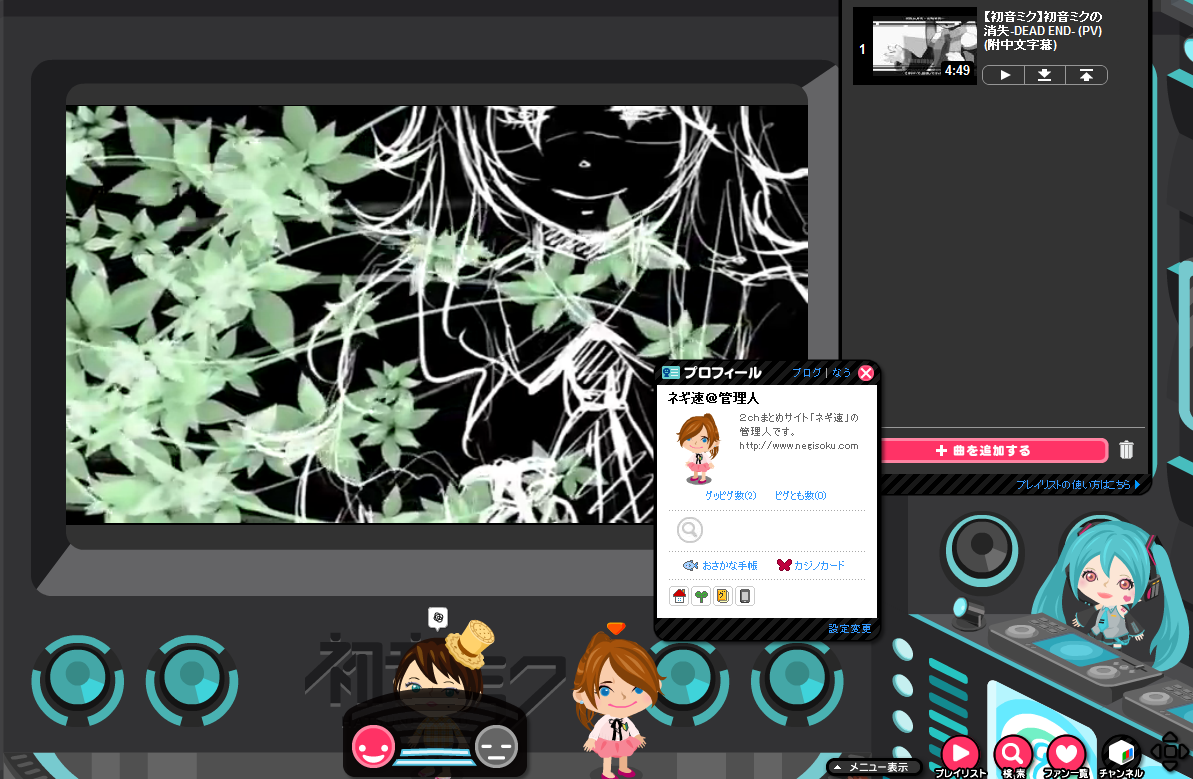Screen dimensions: 1193x779
Task: Expand the メニュー表示 menu display toggle
Action: coord(873,767)
